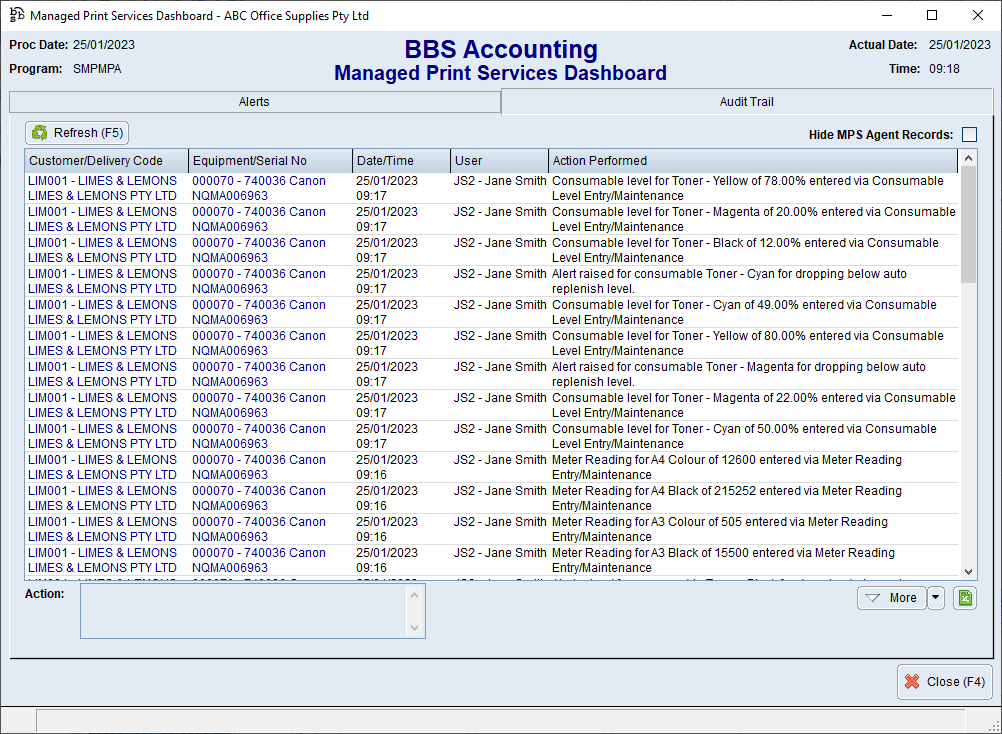Select the Audit Trail tab
The height and width of the screenshot is (734, 1002).
(746, 102)
